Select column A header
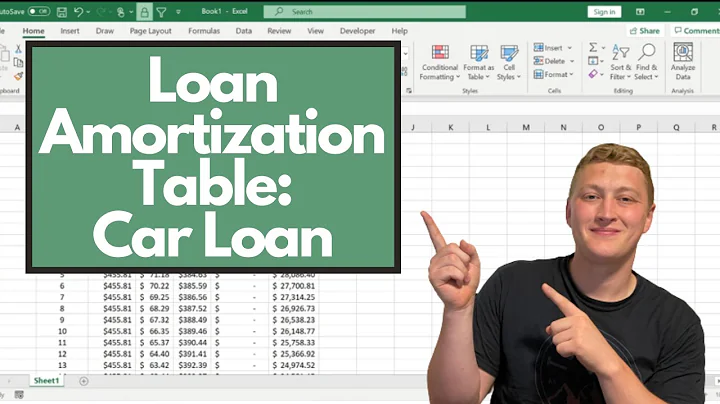Image resolution: width=720 pixels, height=404 pixels. click(17, 127)
